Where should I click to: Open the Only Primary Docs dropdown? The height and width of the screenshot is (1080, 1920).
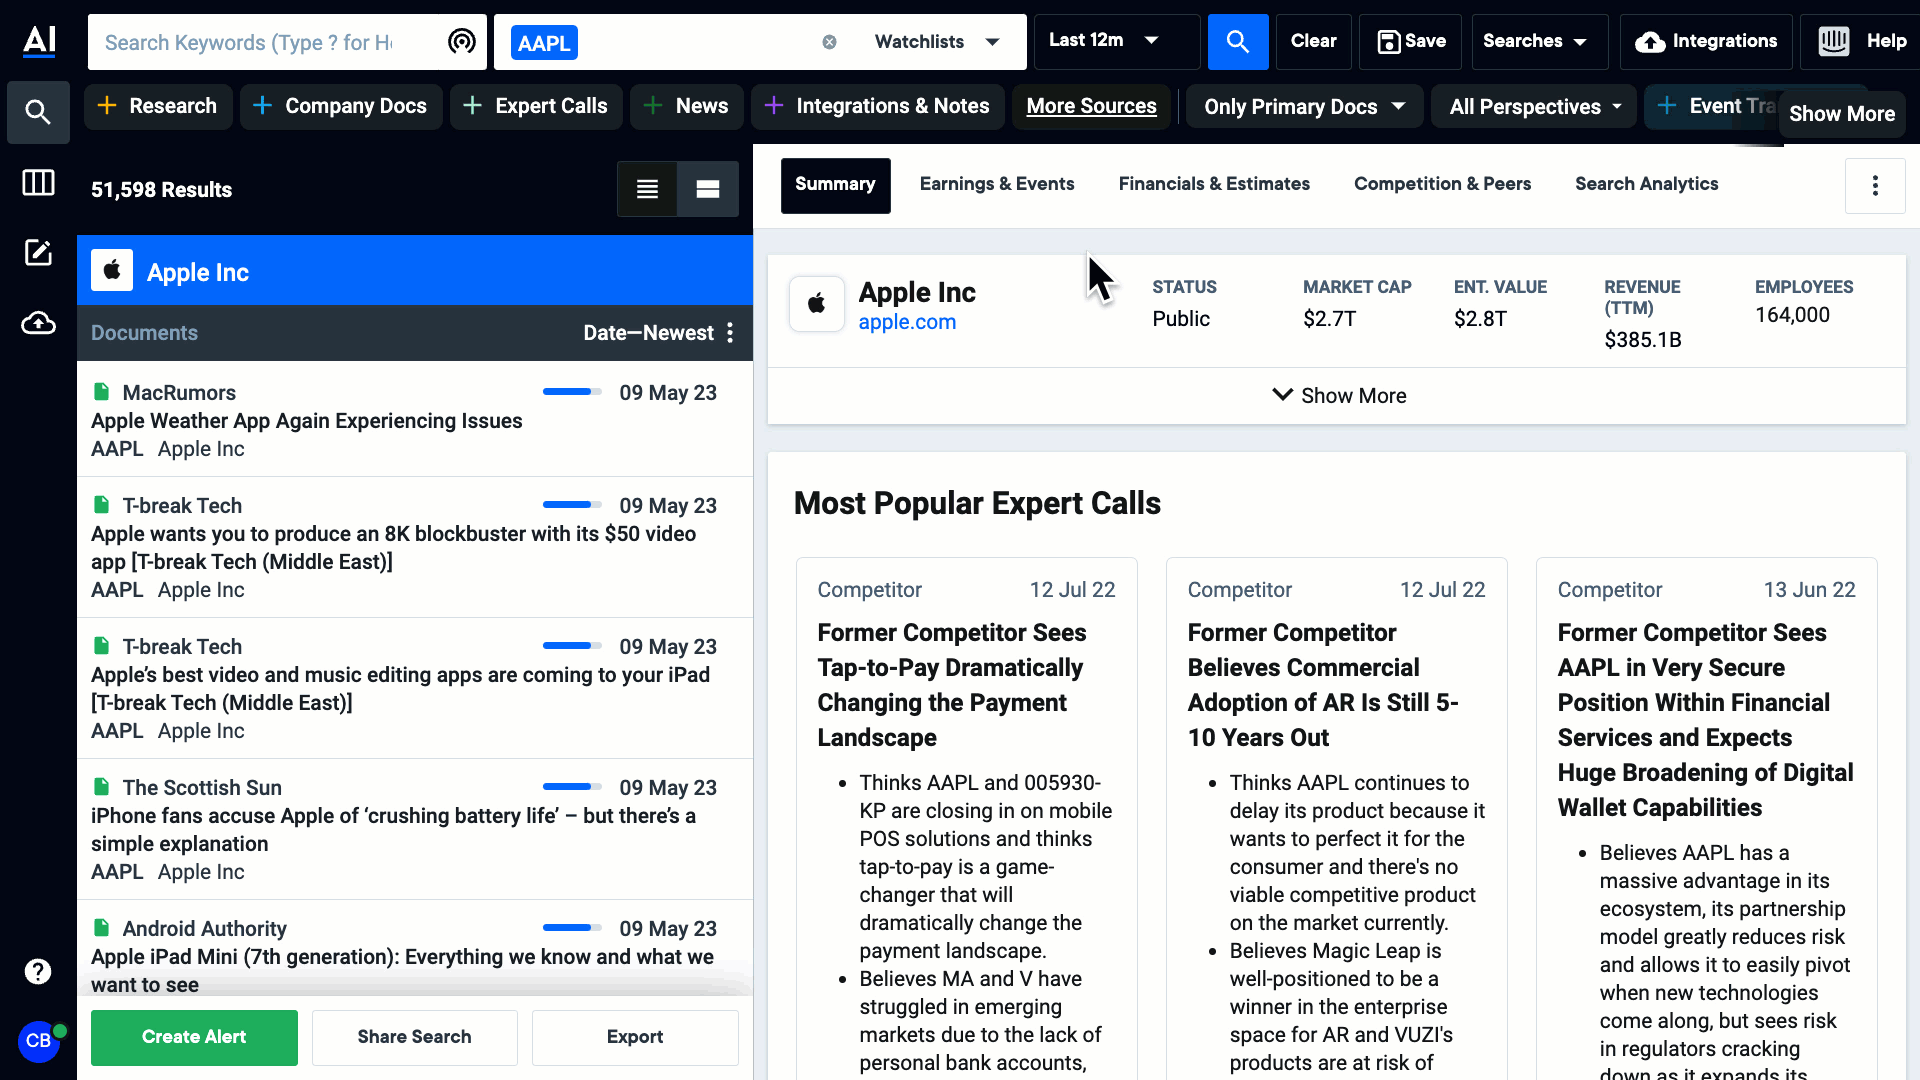(1304, 107)
